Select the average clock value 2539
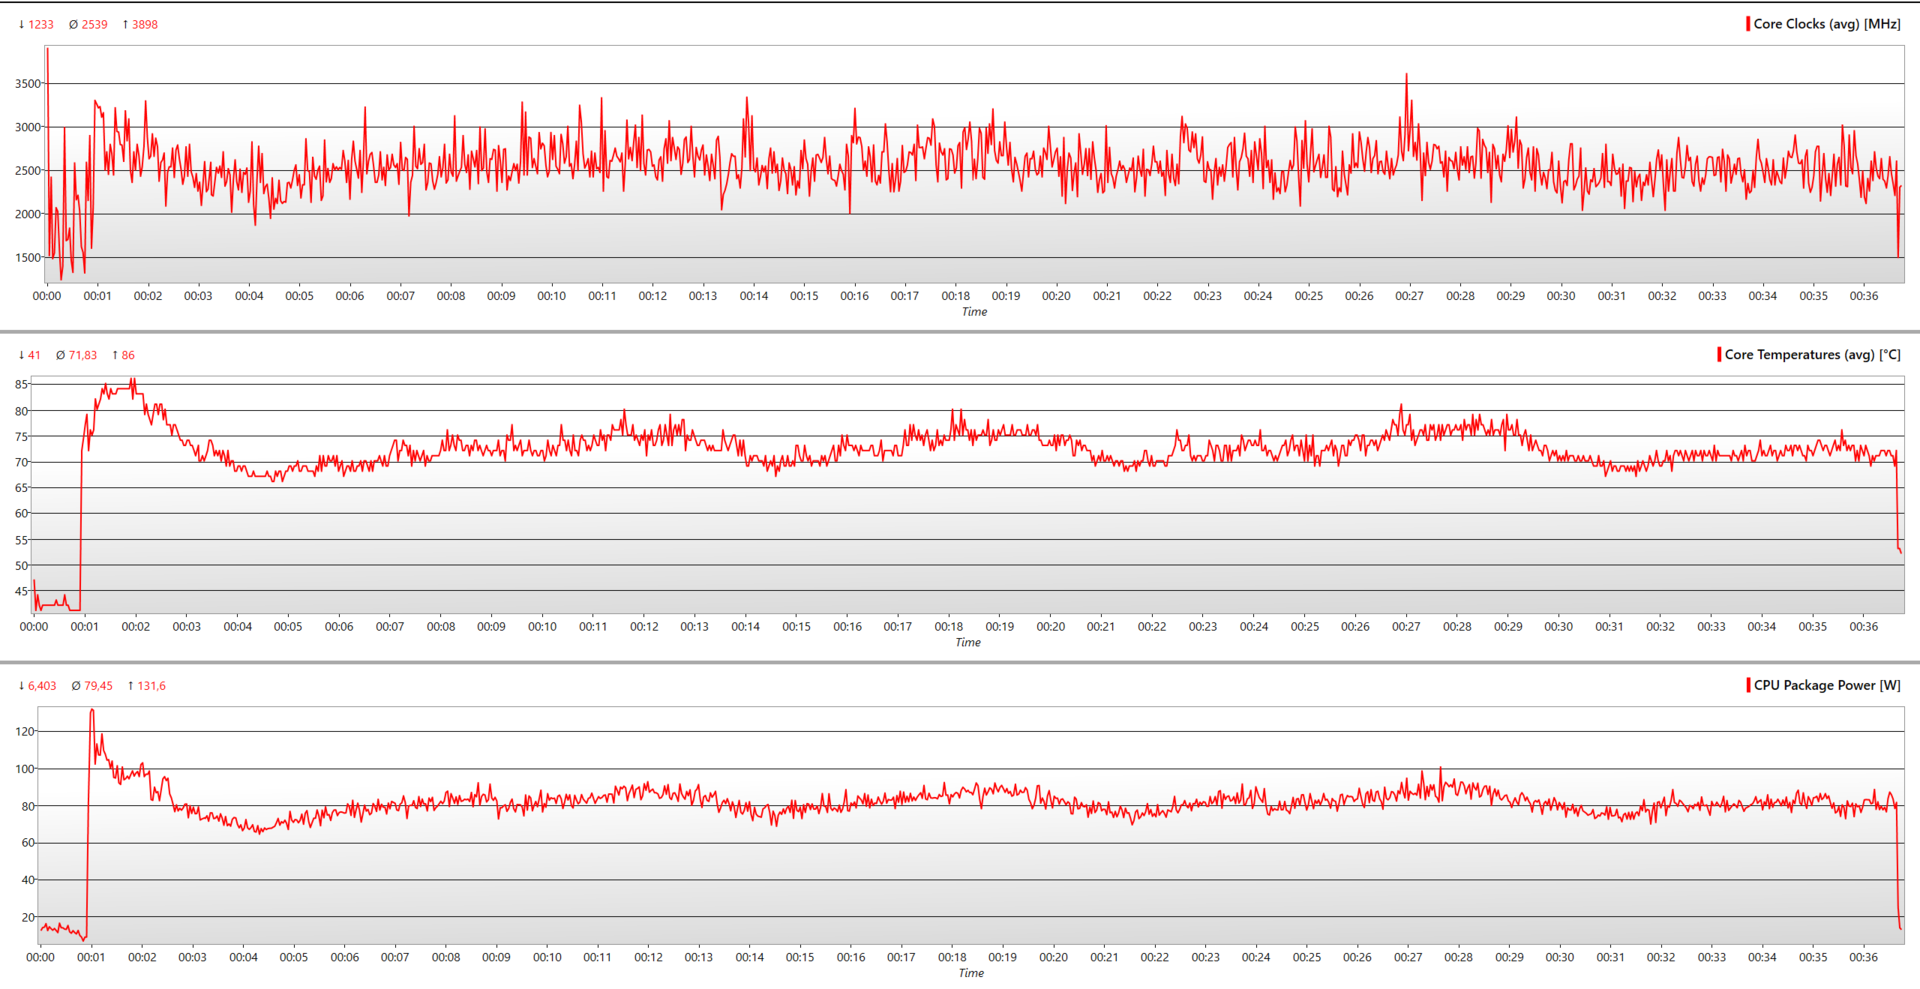 (95, 25)
